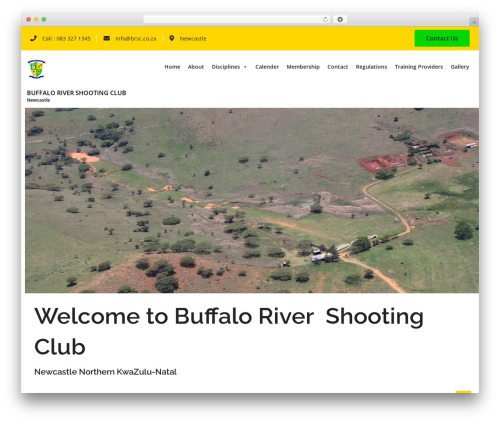Click the info@brsc.co.za email link
This screenshot has height=423, width=500.
pos(136,39)
